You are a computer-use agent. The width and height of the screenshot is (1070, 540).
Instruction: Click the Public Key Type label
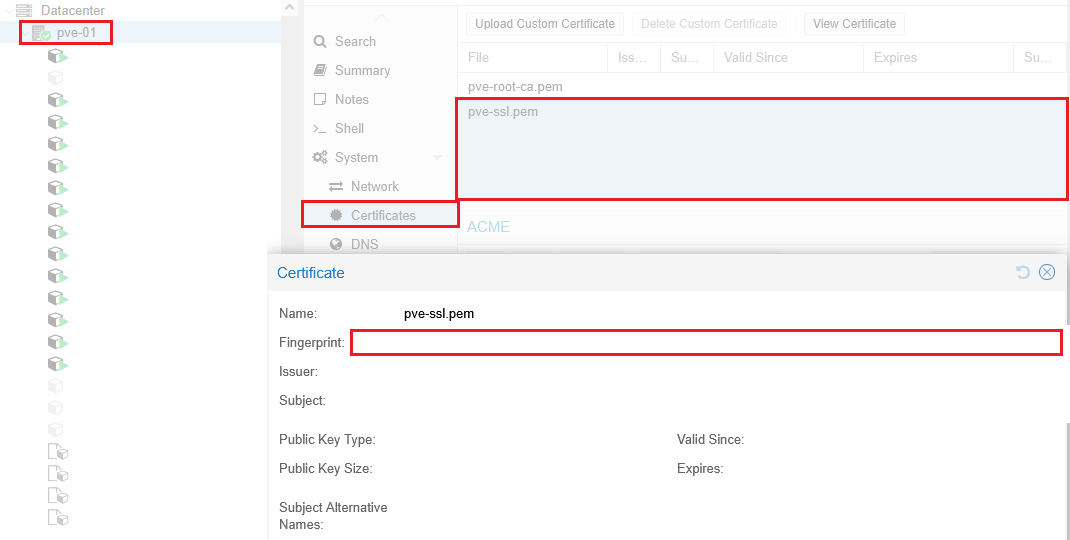point(327,440)
